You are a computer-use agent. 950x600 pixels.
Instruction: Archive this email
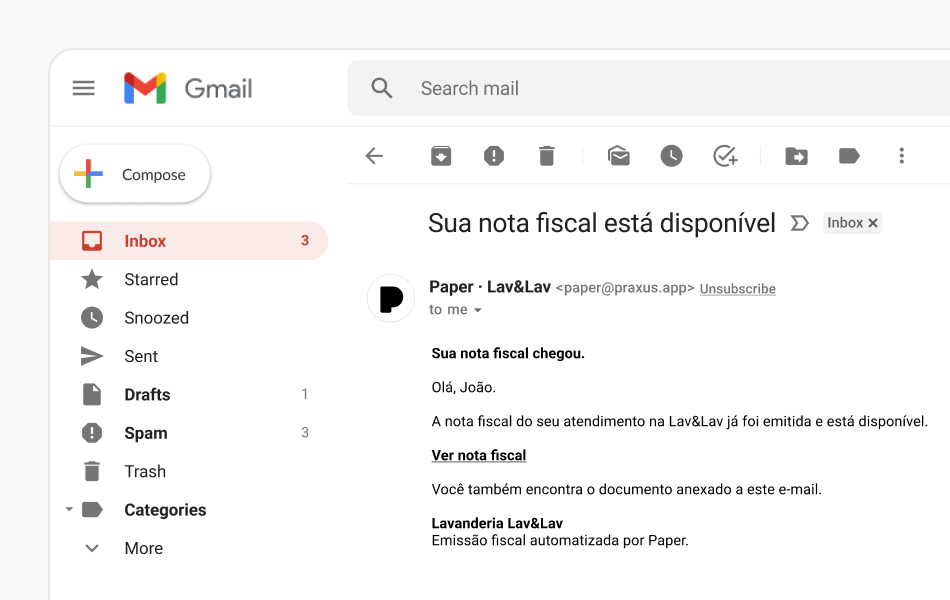pos(441,156)
